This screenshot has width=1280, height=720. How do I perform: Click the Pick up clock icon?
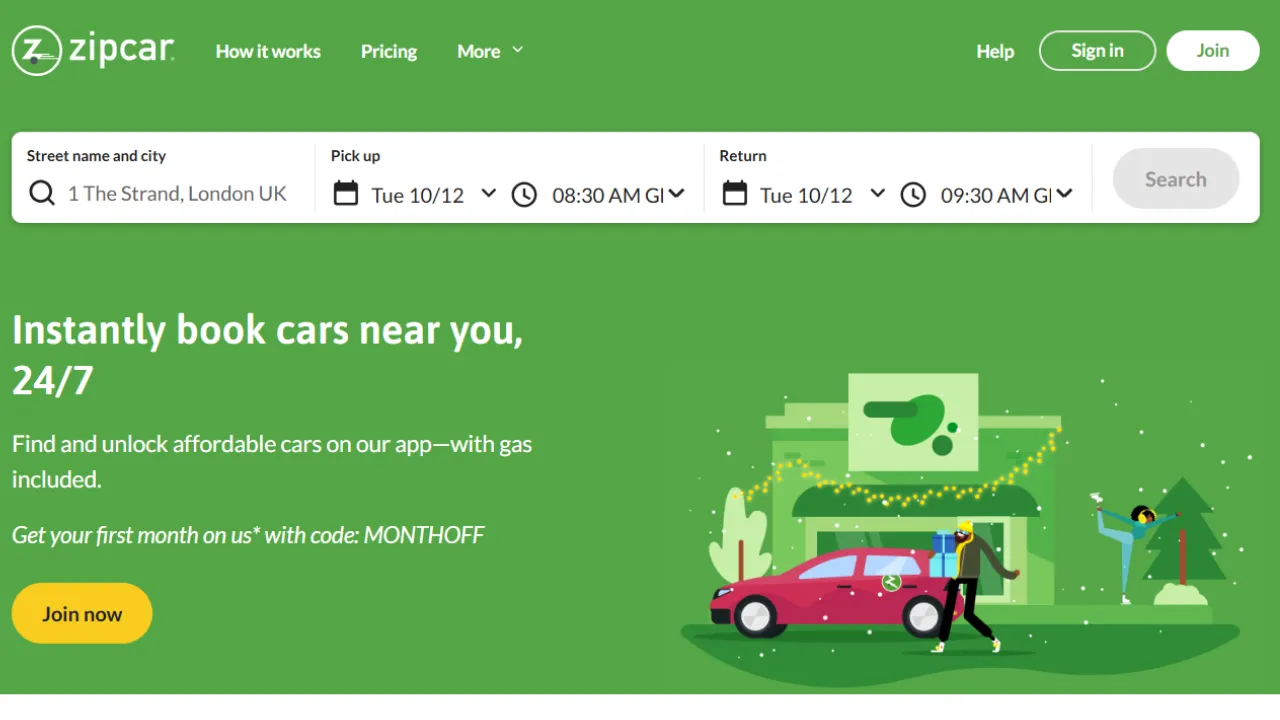pos(524,194)
